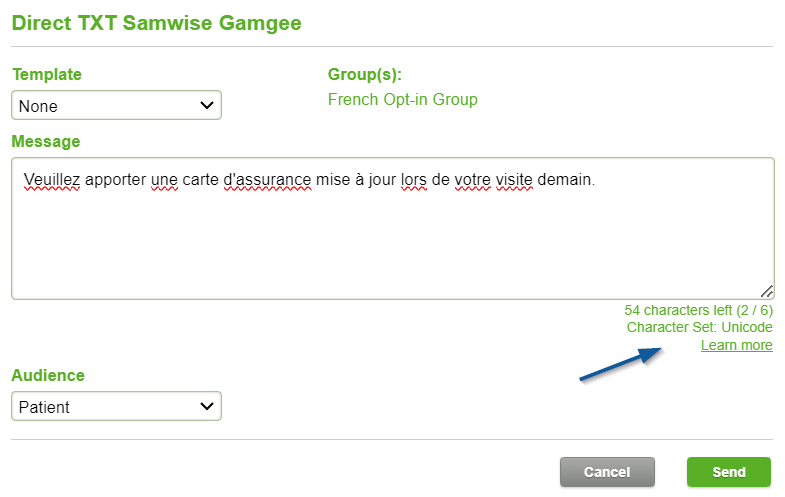The height and width of the screenshot is (497, 785).
Task: Click the blue arrow pointing to Learn more
Action: coord(621,364)
